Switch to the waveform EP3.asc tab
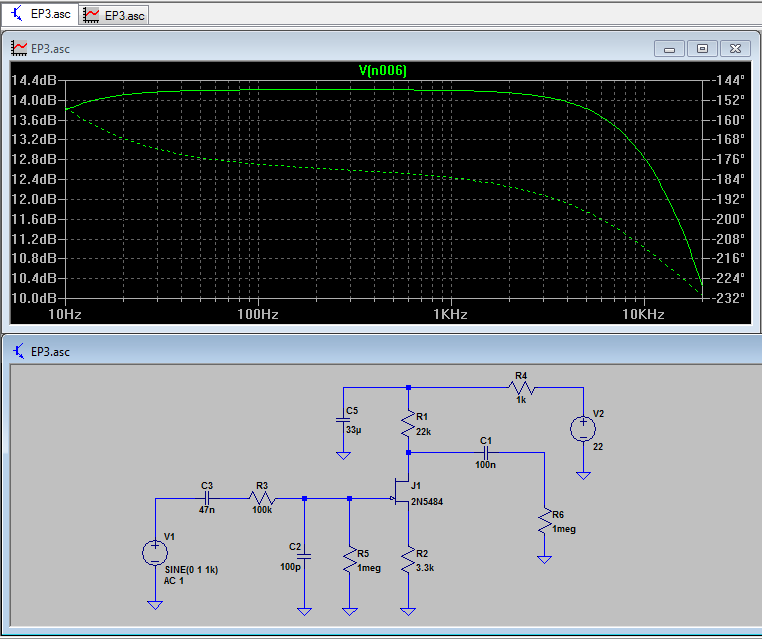 (x=115, y=14)
